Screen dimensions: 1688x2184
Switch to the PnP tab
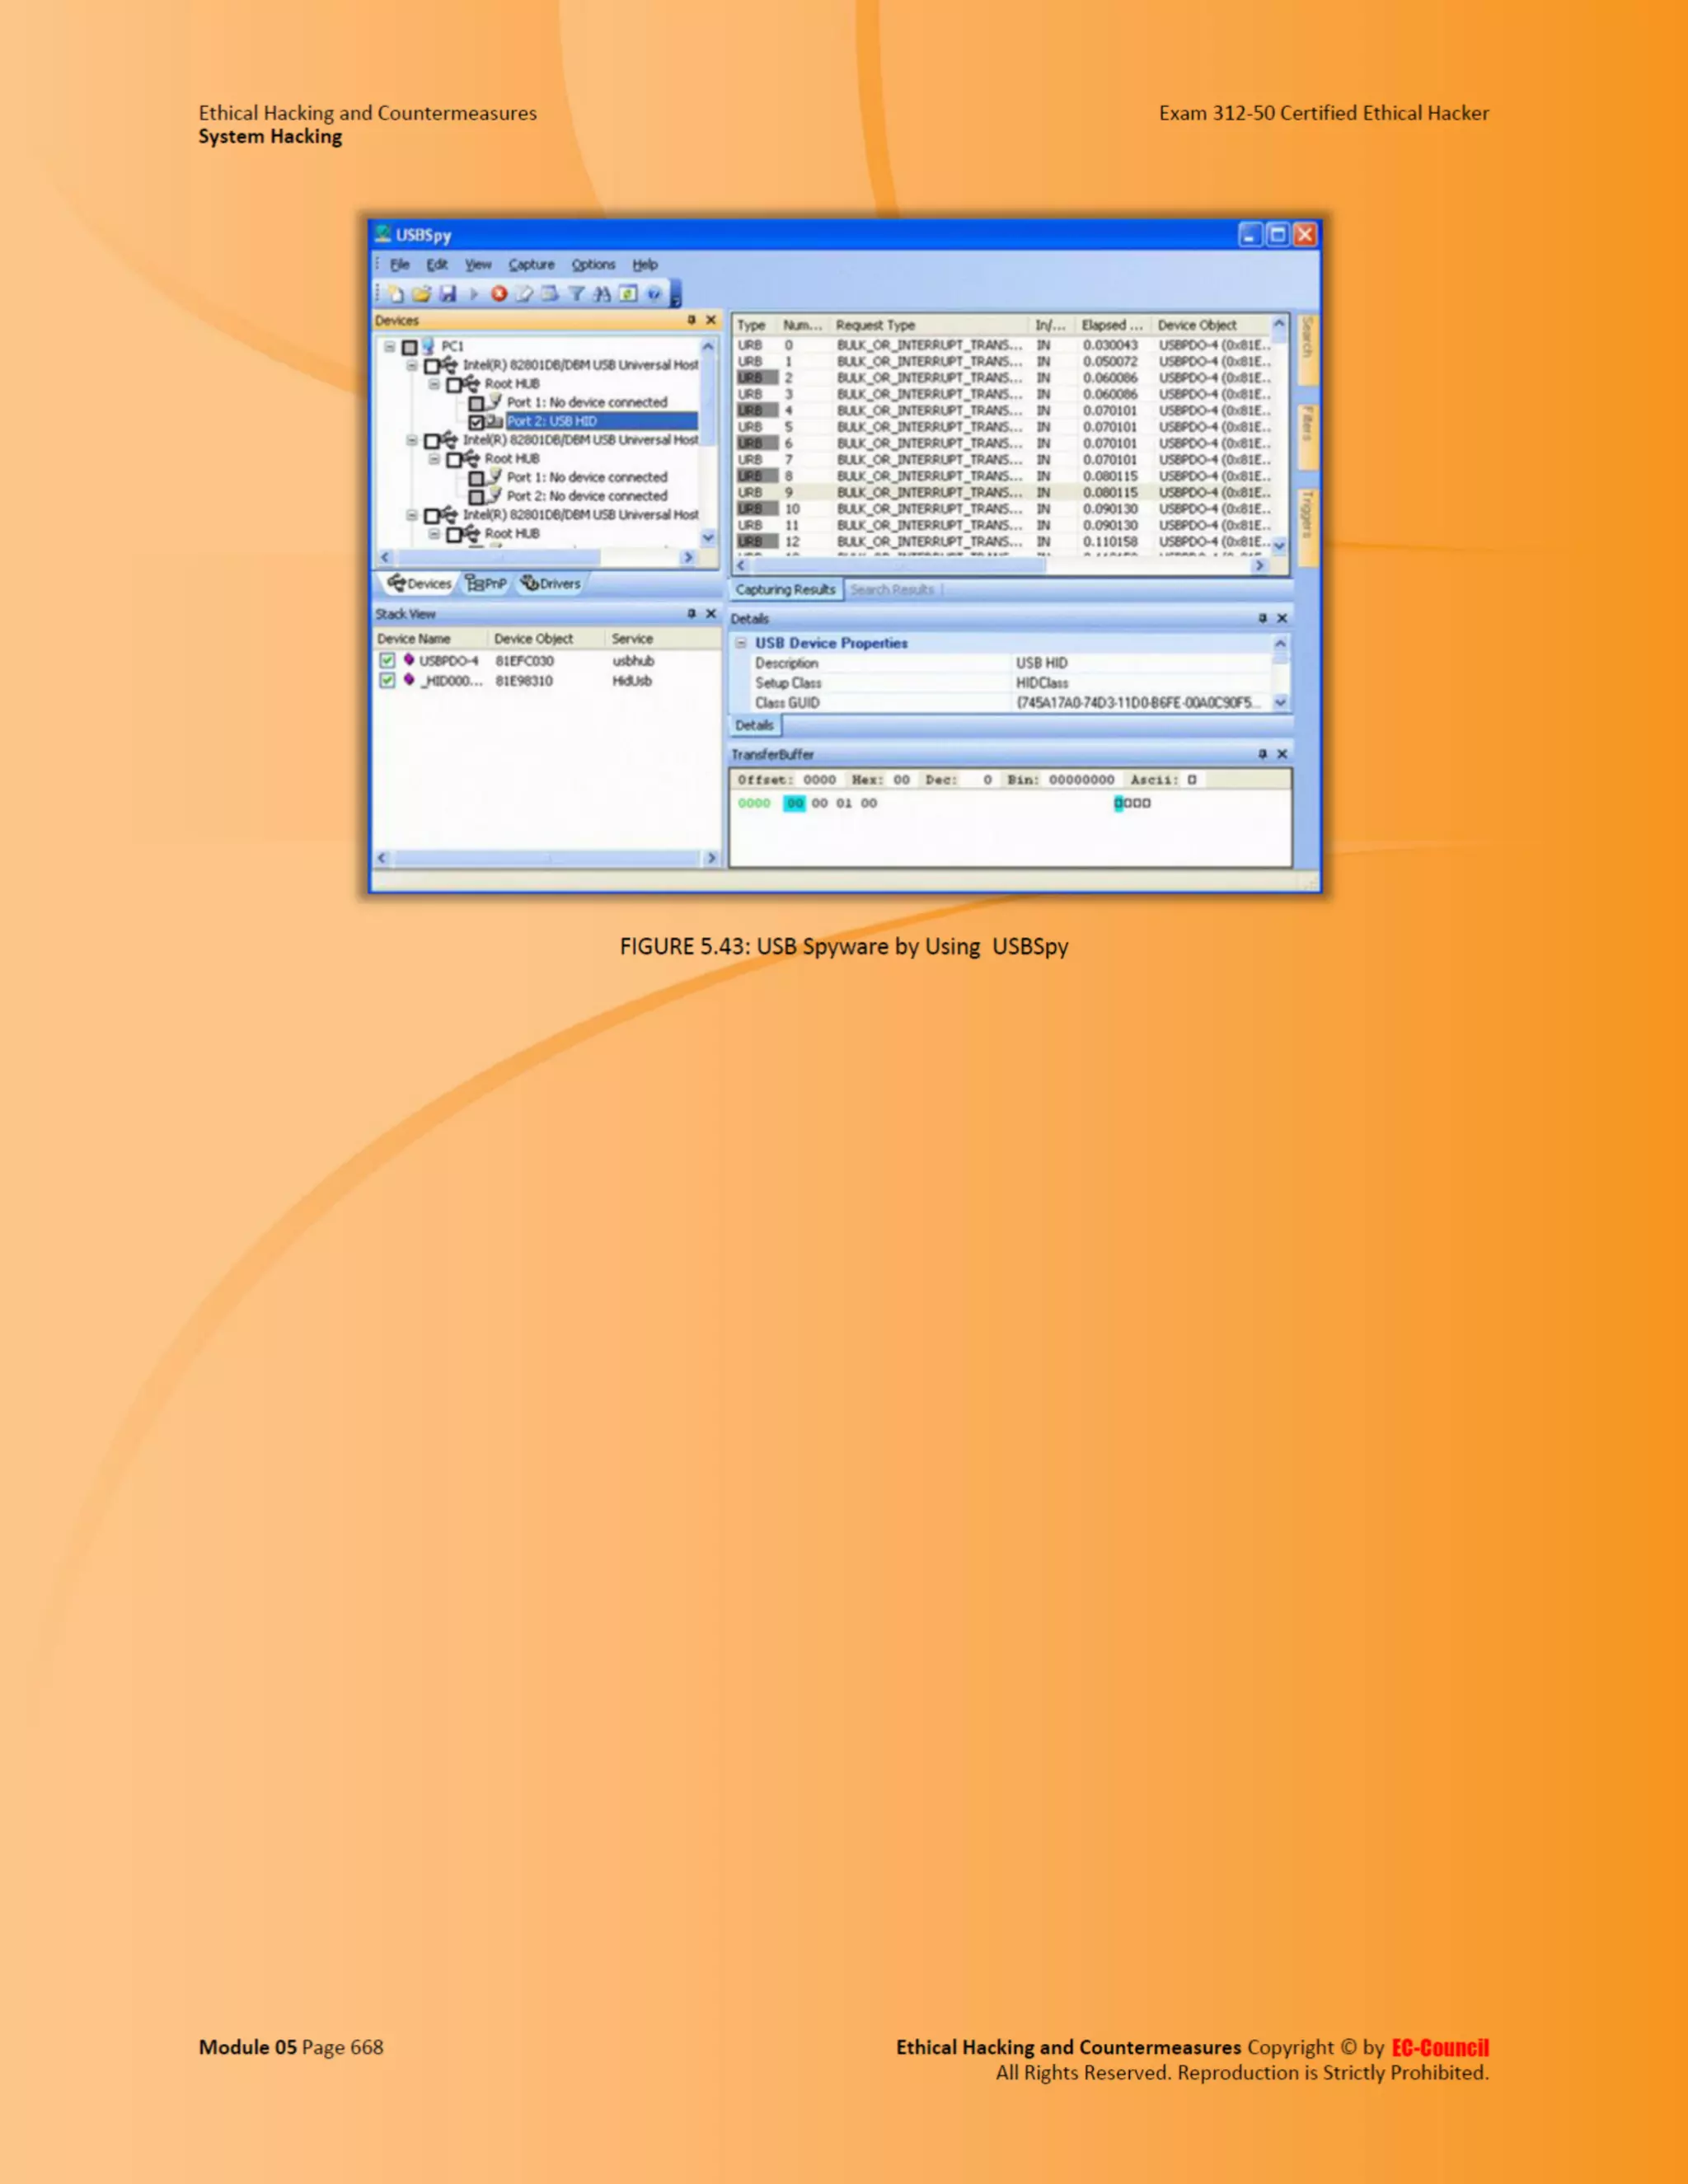coord(487,584)
